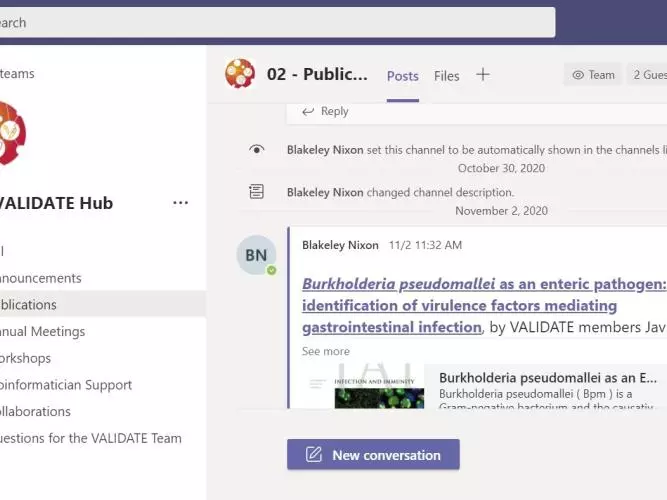Open the Guests button in header
This screenshot has height=500, width=667.
pos(648,75)
